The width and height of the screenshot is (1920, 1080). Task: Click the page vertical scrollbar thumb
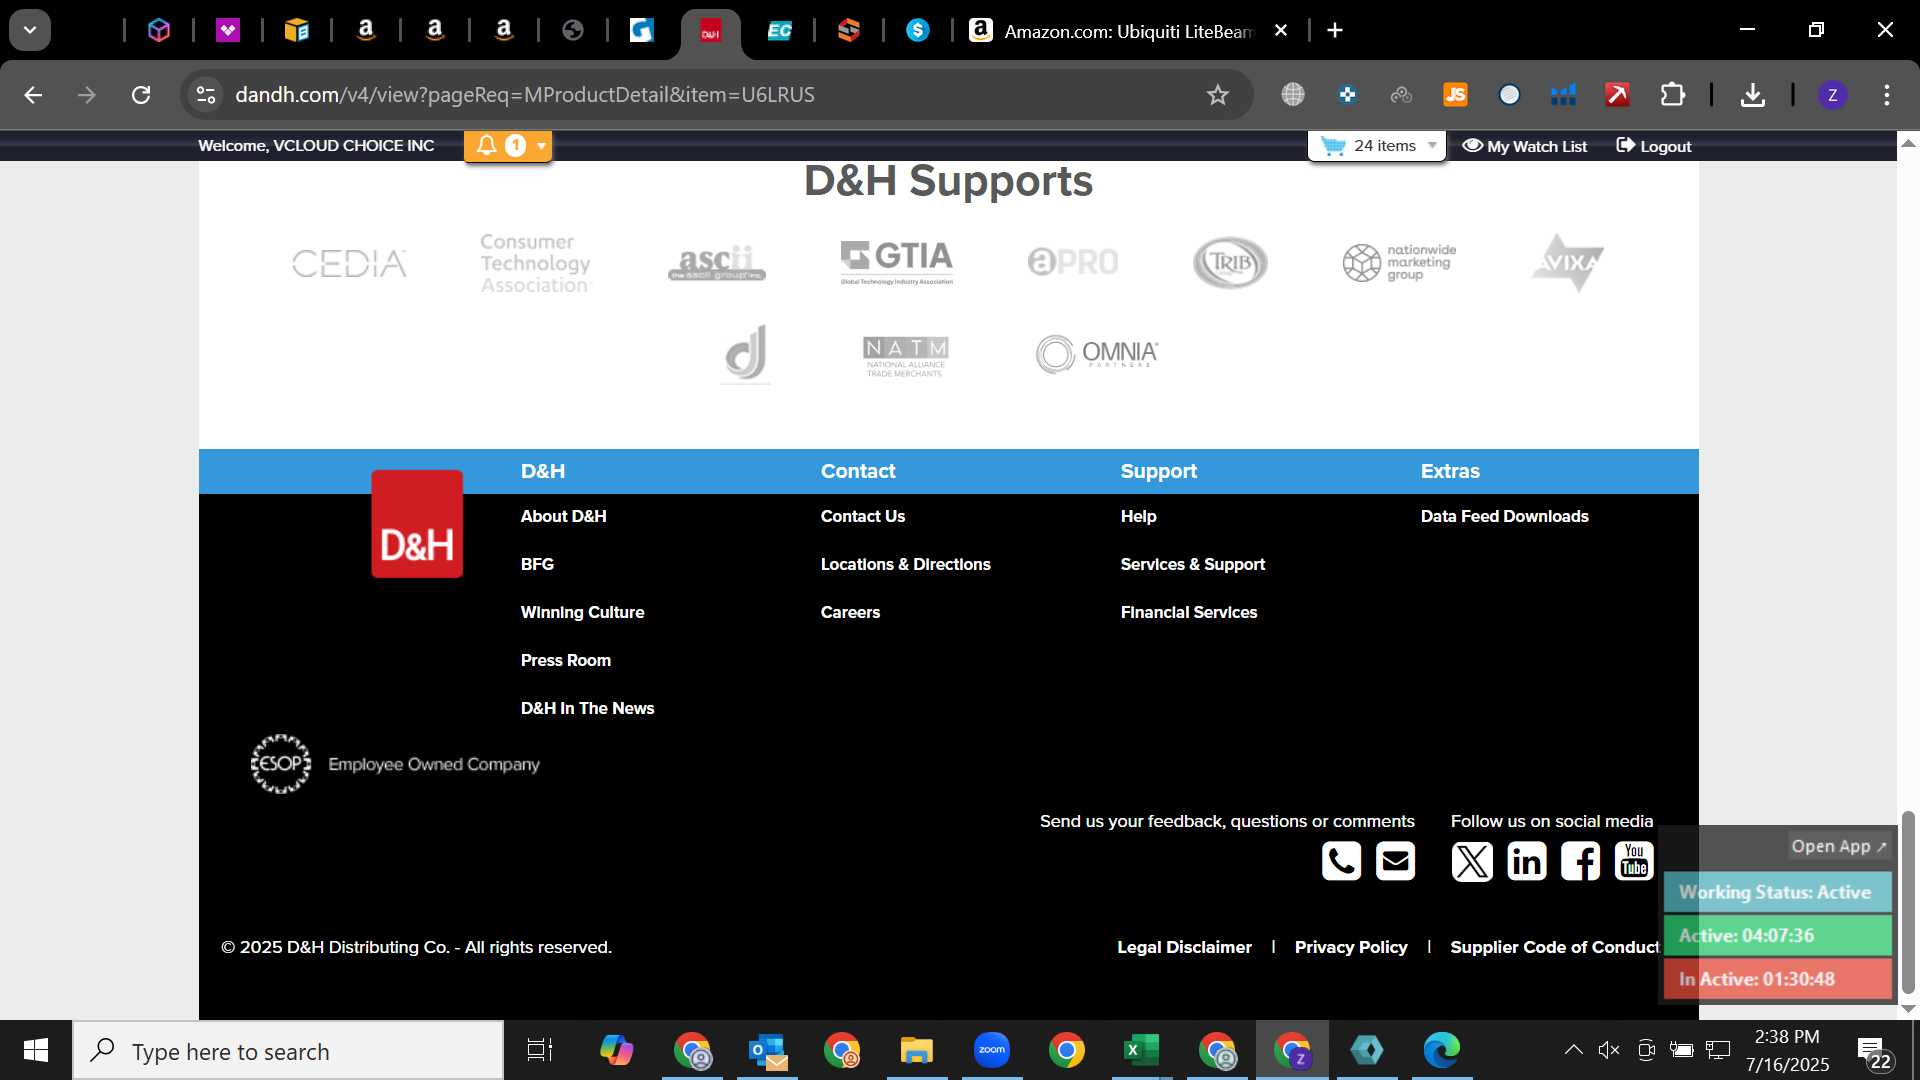[x=1908, y=901]
